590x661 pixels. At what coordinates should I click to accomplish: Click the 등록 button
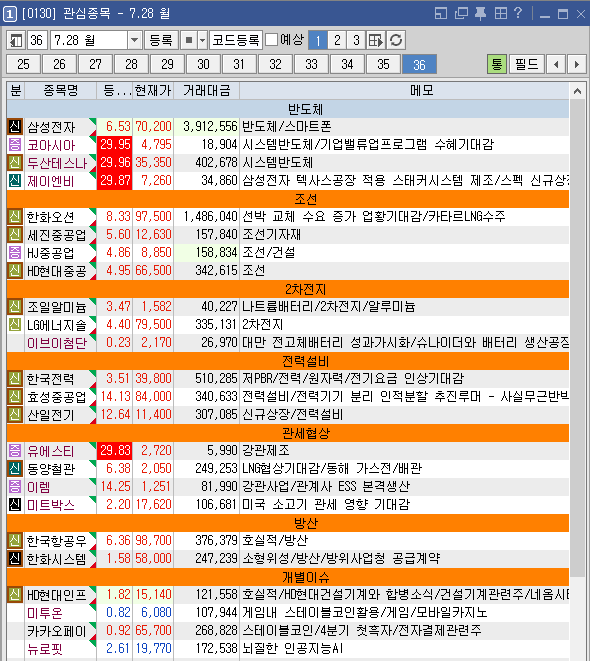(161, 40)
